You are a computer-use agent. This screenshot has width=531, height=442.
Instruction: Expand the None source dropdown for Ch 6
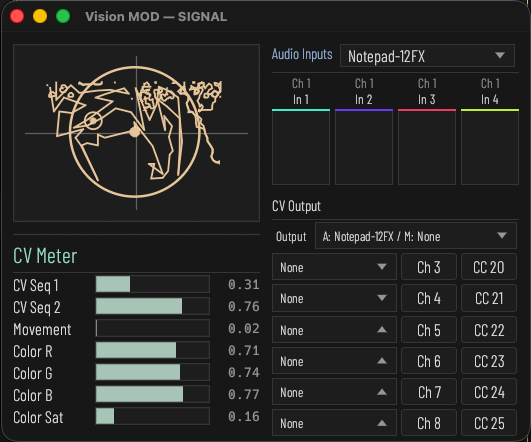click(x=334, y=361)
